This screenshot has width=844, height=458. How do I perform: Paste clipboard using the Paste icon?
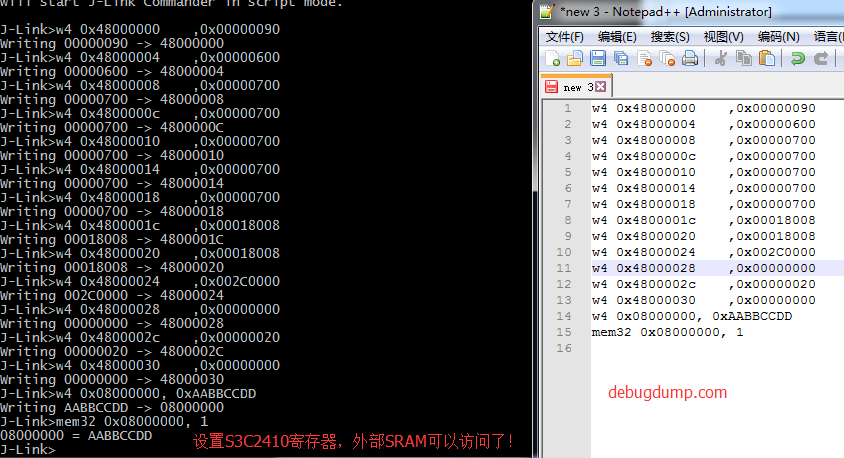(767, 58)
